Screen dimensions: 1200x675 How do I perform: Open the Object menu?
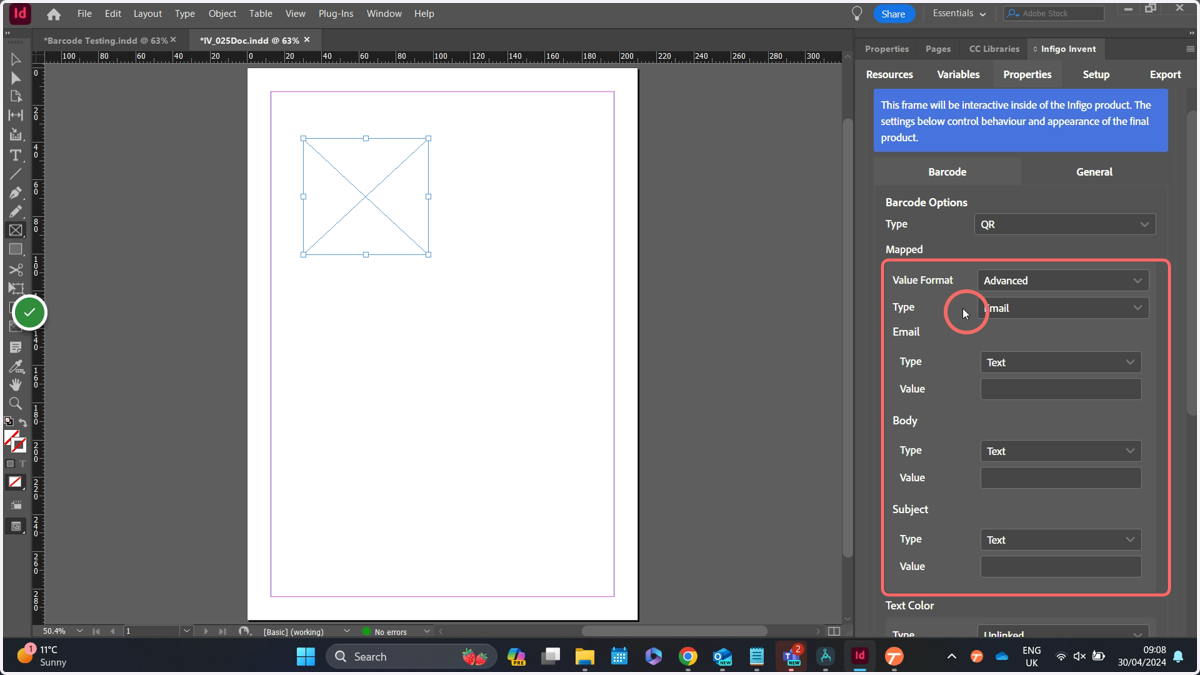click(x=222, y=14)
